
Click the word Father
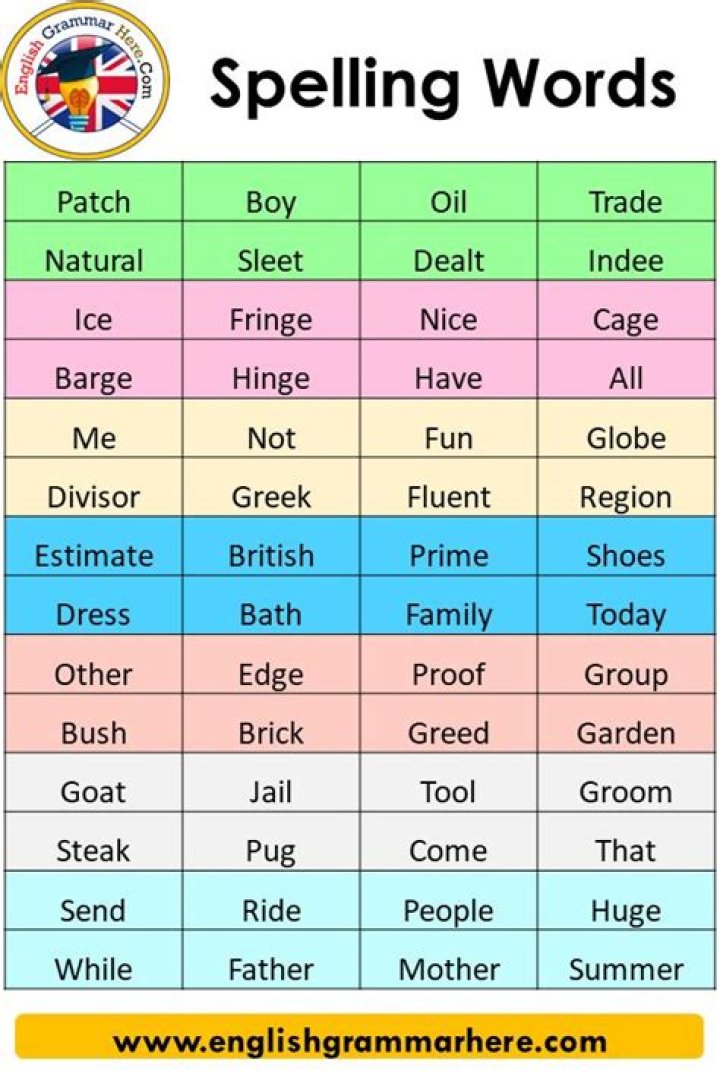click(x=271, y=969)
